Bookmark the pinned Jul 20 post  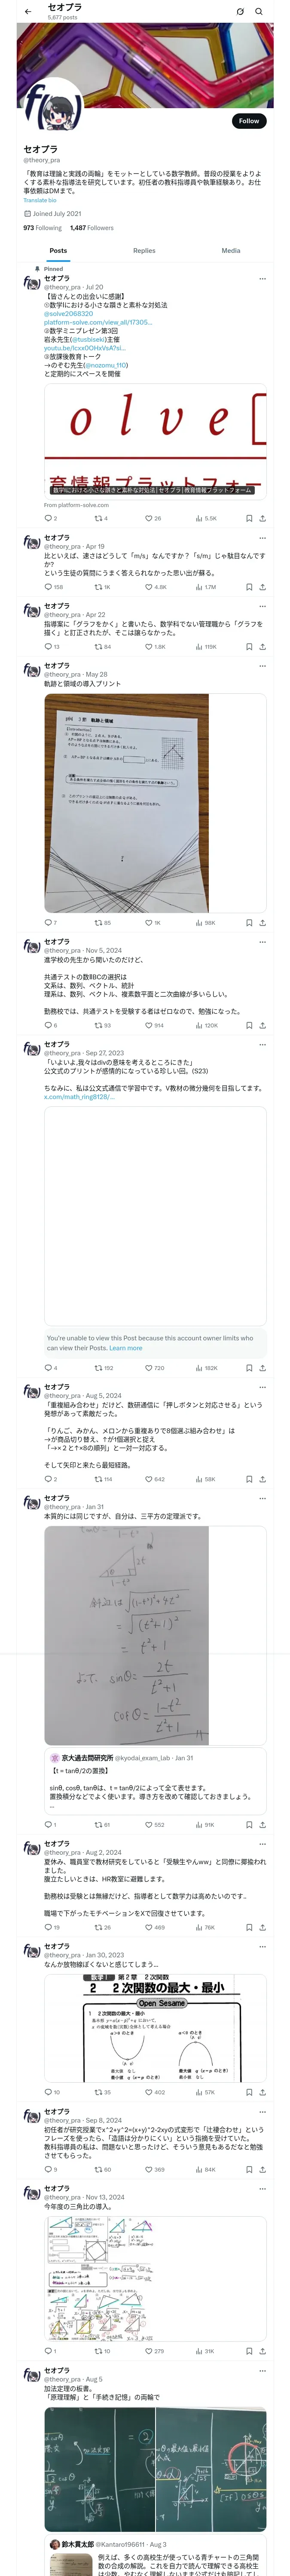(x=249, y=518)
